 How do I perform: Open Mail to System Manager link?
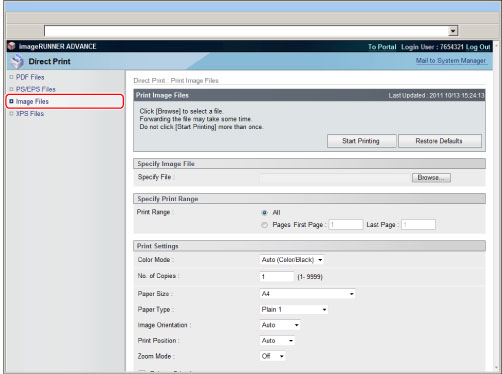(451, 61)
